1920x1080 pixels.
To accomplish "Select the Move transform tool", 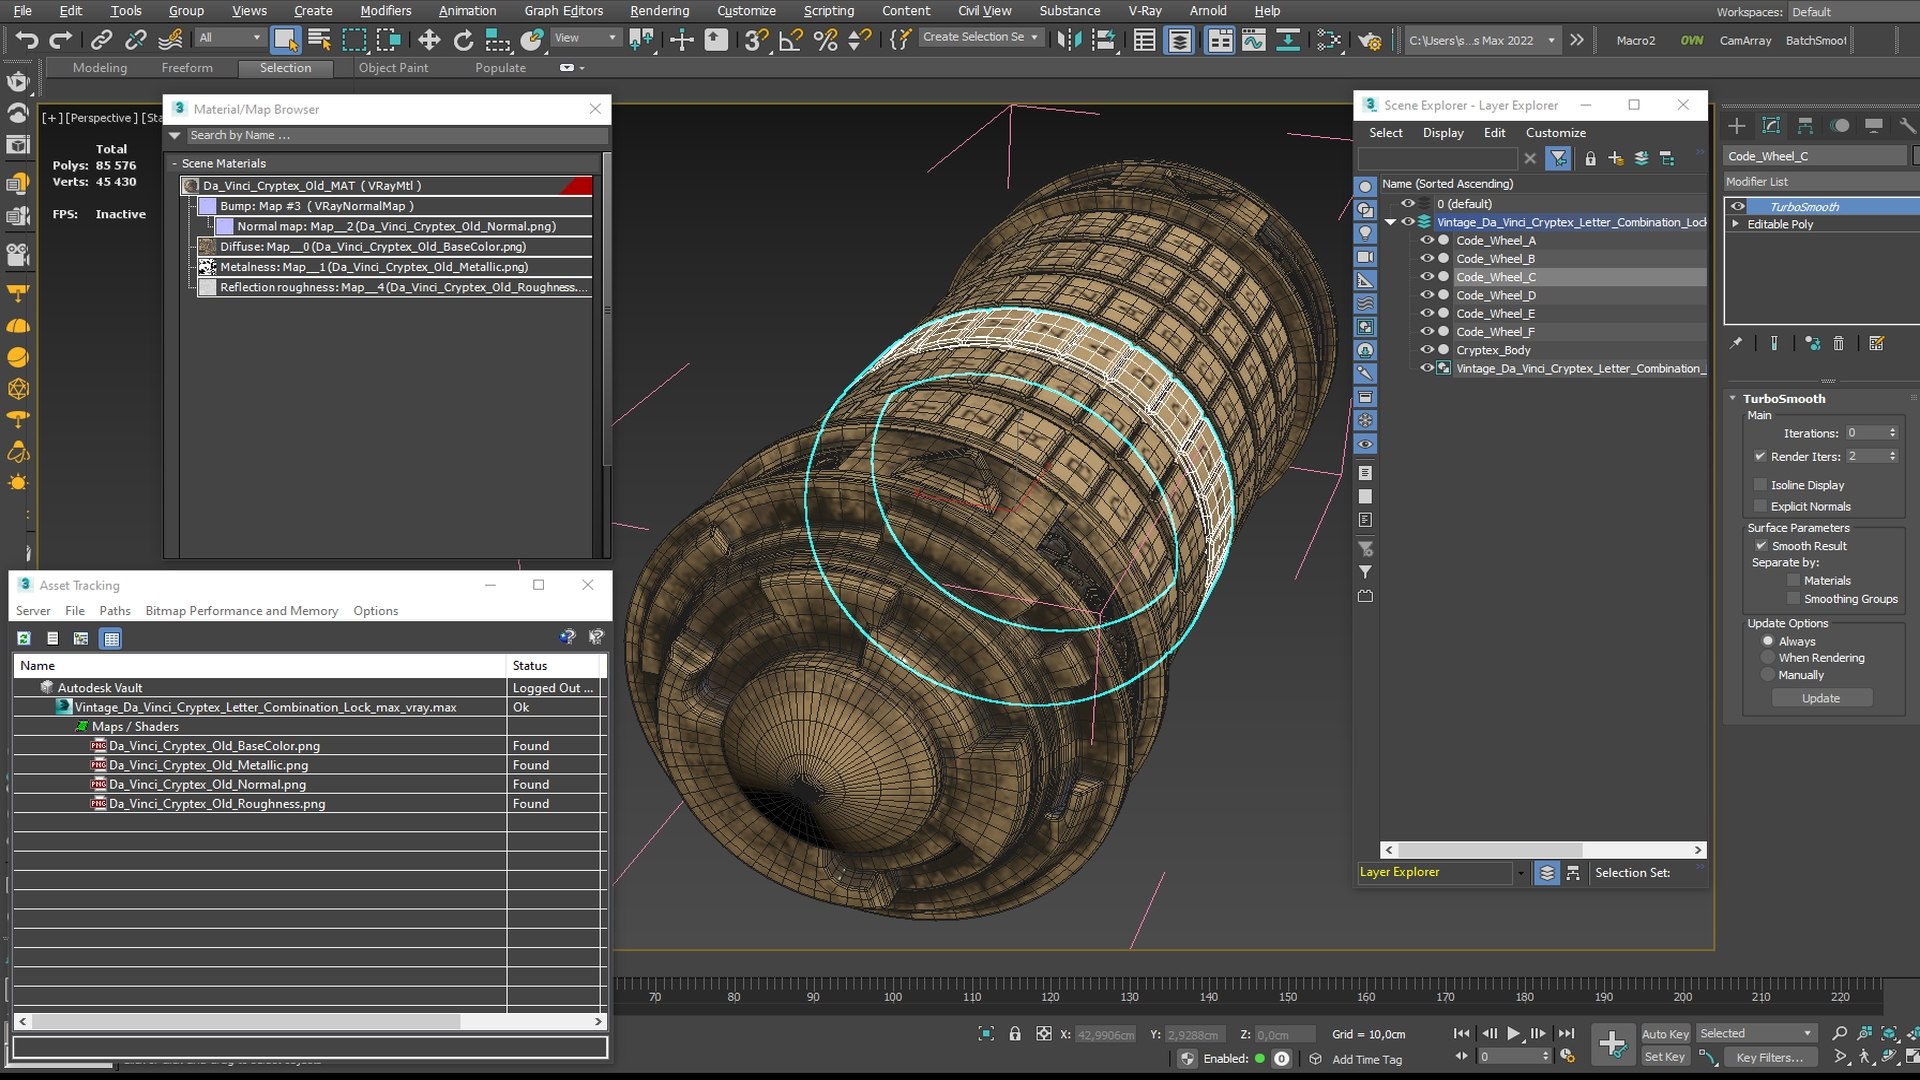I will click(429, 40).
